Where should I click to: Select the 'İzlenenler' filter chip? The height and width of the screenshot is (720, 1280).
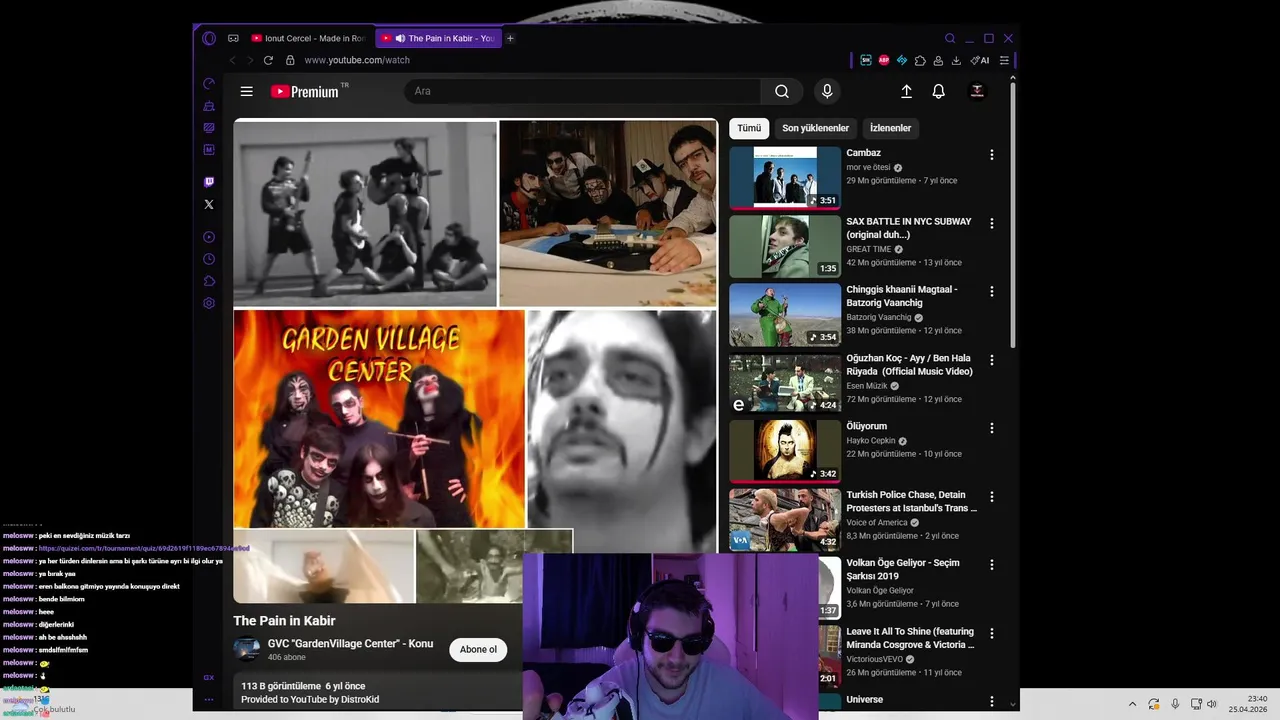pyautogui.click(x=890, y=128)
